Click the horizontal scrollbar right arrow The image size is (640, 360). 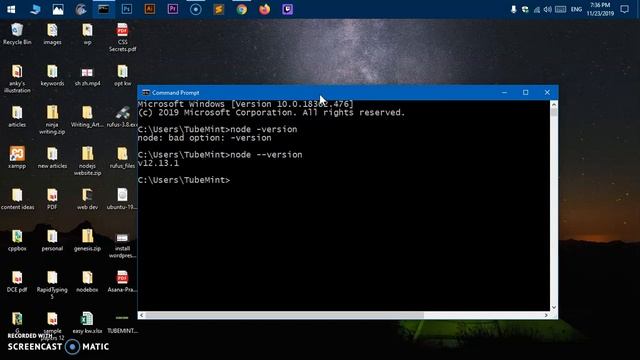(546, 315)
